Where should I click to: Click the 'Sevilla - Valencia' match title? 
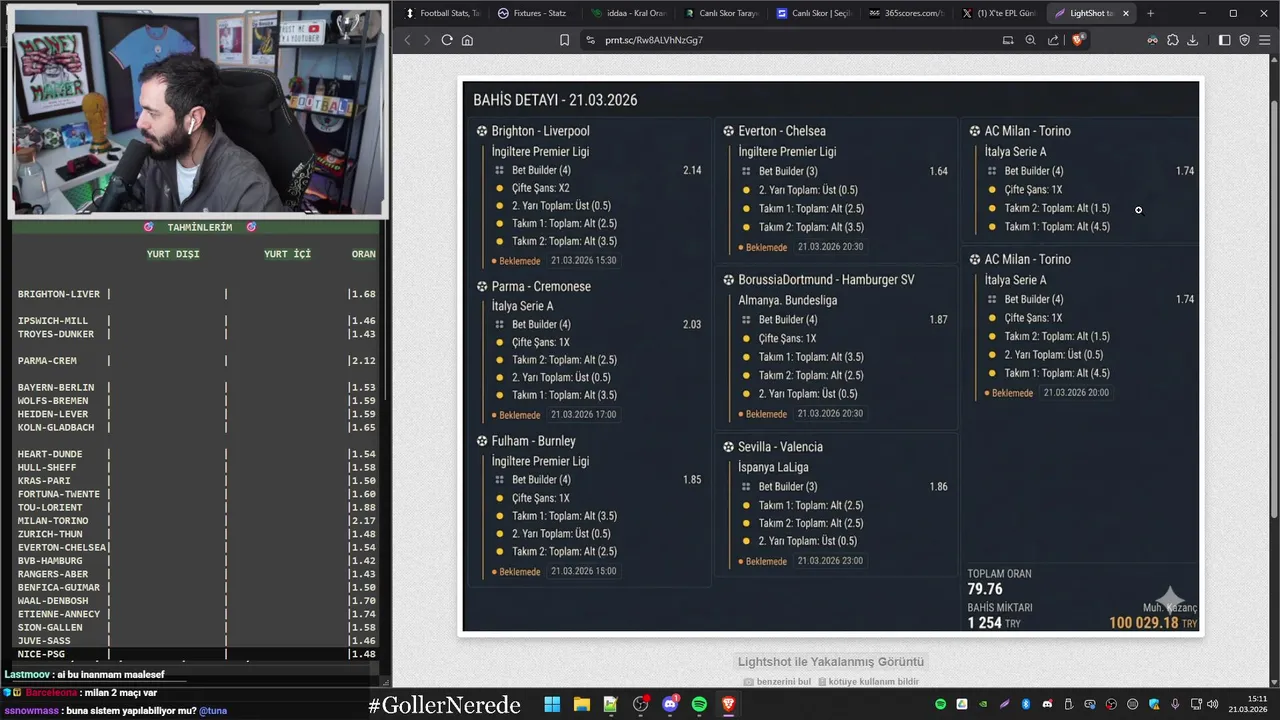tap(780, 447)
